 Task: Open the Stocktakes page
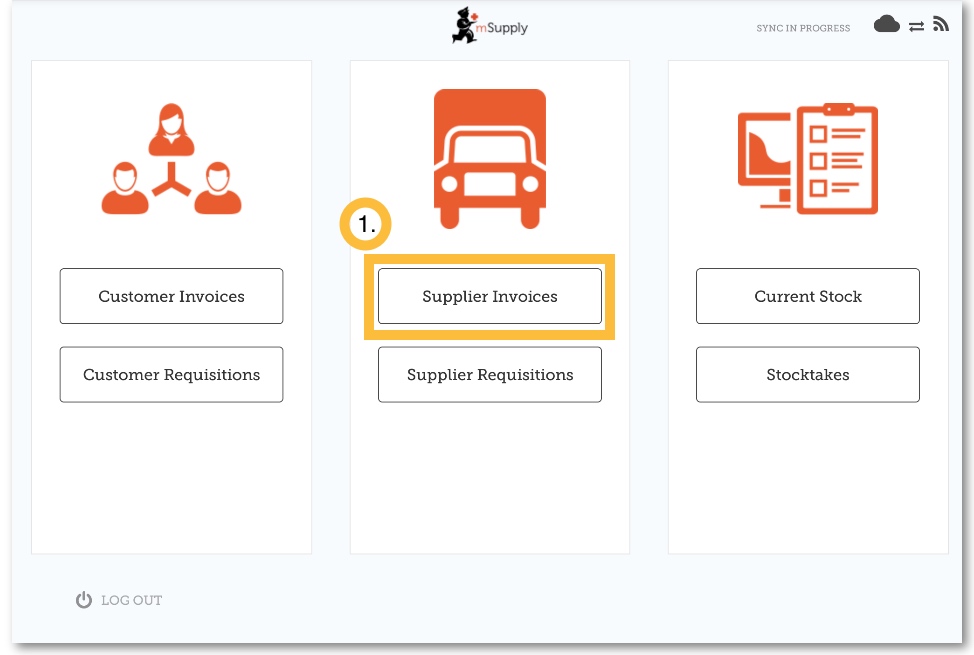pyautogui.click(x=807, y=375)
